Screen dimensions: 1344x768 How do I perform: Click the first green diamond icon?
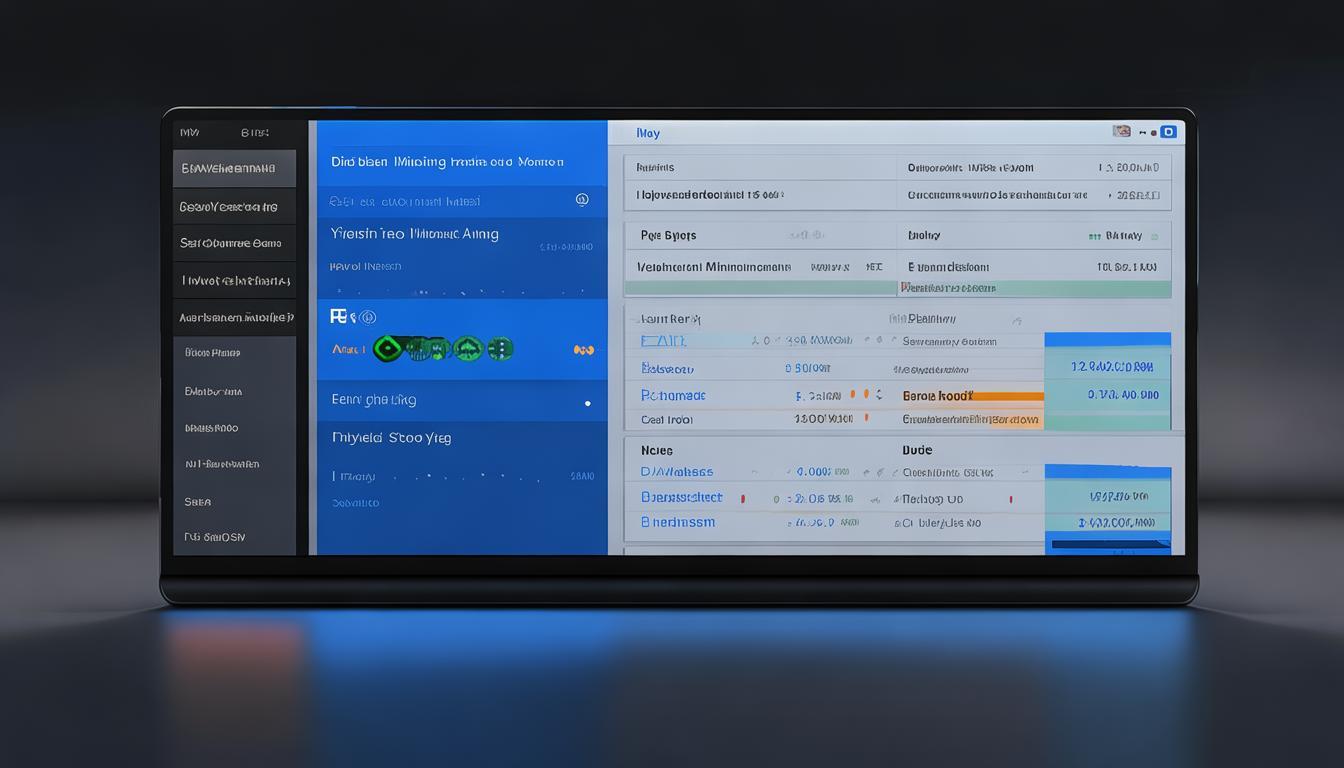(x=388, y=349)
